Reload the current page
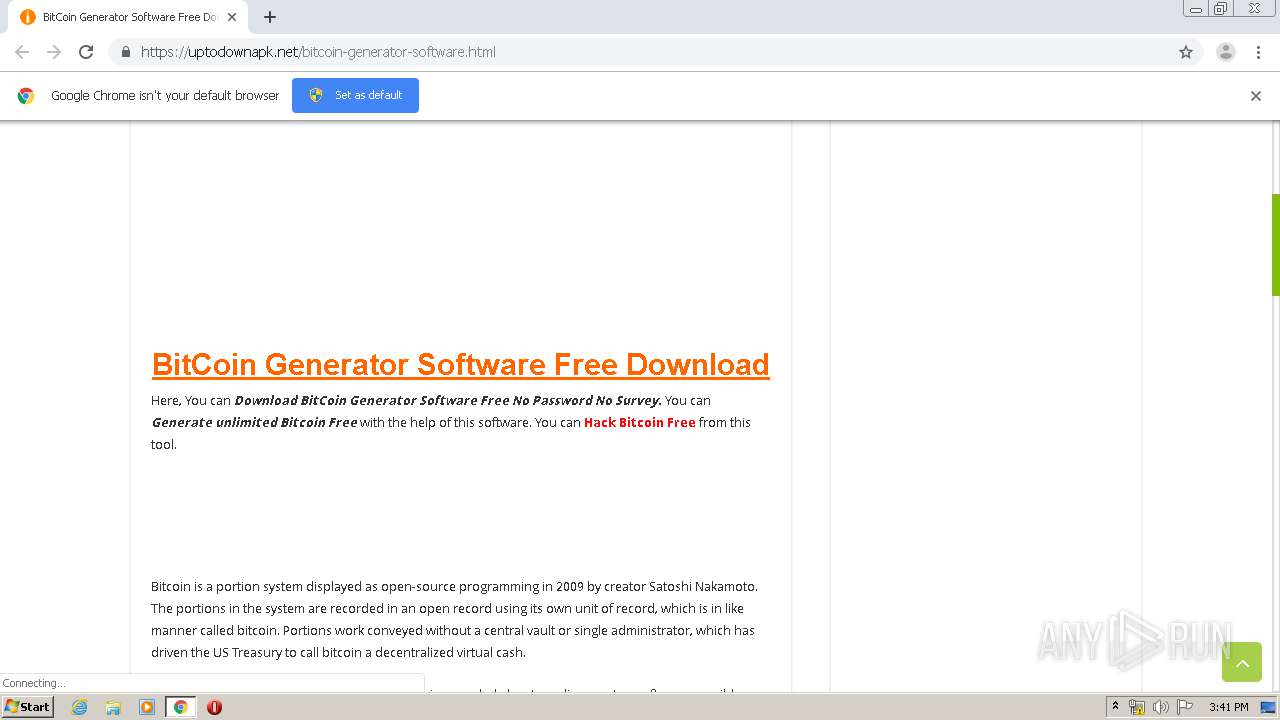 coord(86,52)
